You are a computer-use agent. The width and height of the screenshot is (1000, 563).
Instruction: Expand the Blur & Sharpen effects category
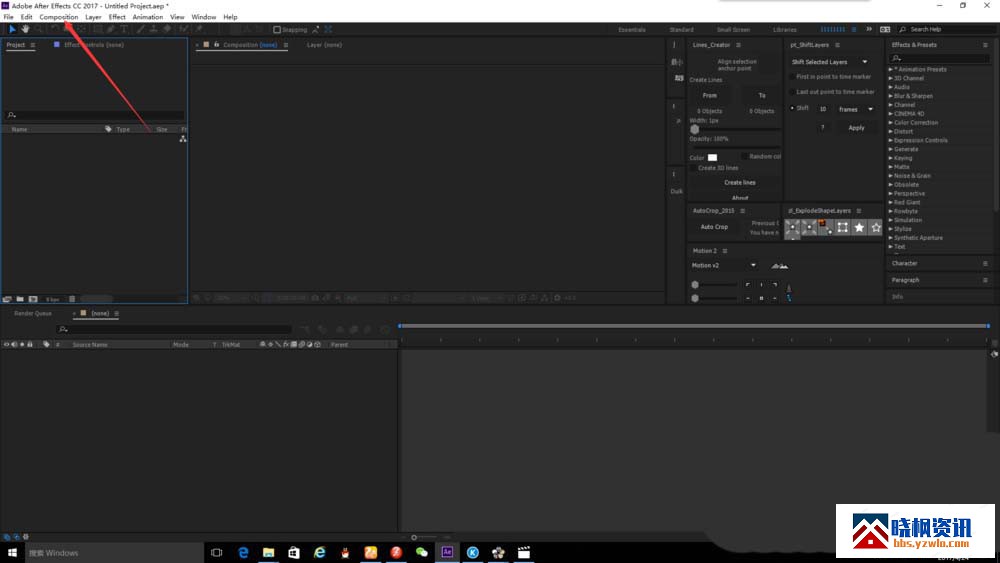(x=891, y=96)
